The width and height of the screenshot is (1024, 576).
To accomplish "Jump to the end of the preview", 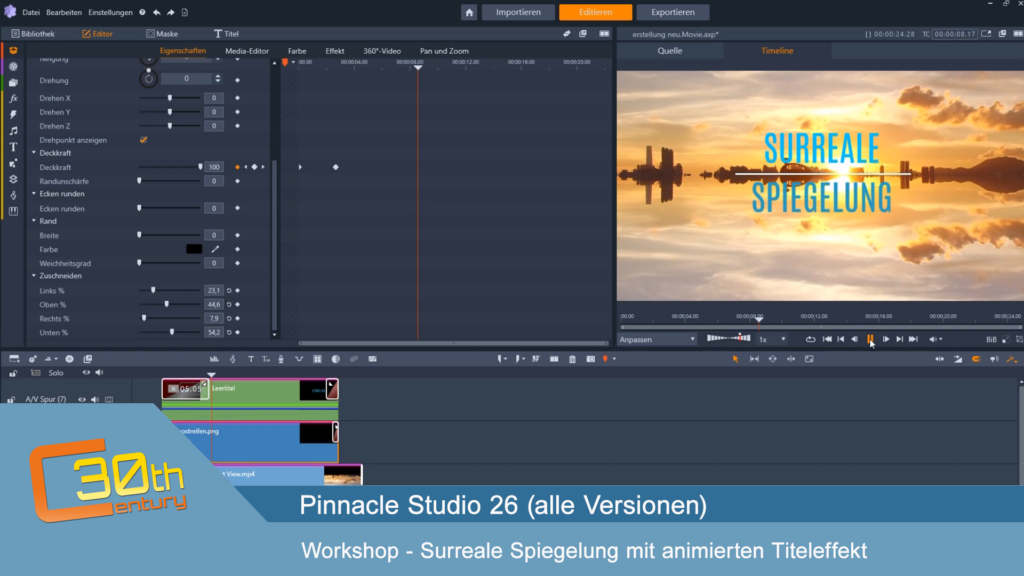I will [x=914, y=339].
